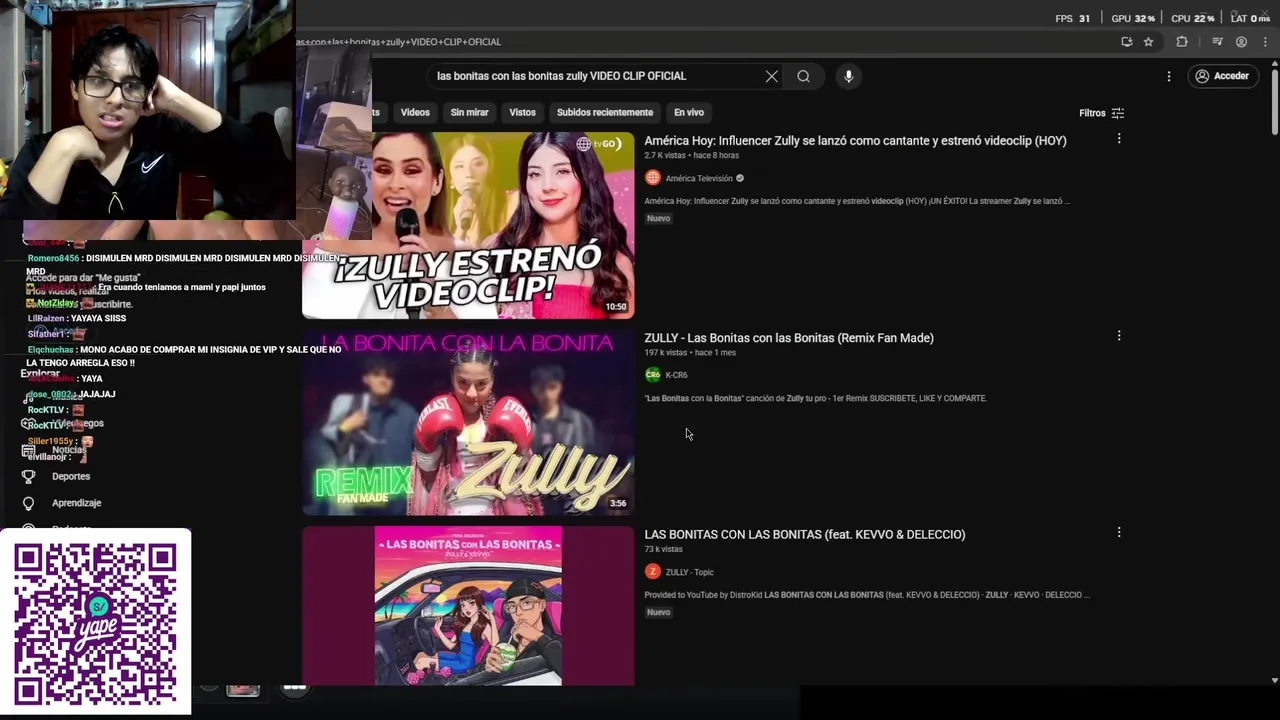
Task: Click the FPS 31 stat in the overlay
Action: coord(1073,18)
